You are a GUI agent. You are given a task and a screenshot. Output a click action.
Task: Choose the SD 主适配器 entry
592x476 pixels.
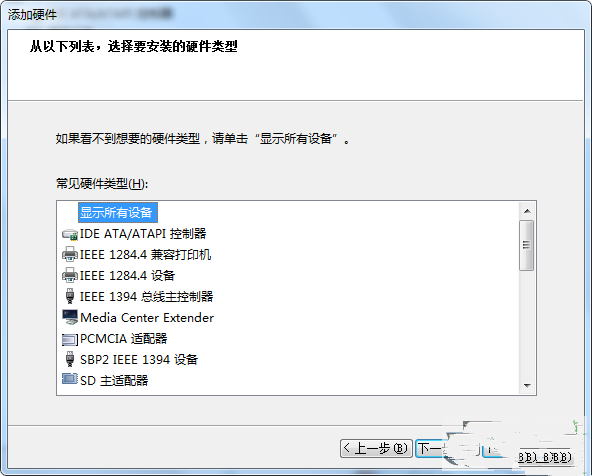[114, 380]
